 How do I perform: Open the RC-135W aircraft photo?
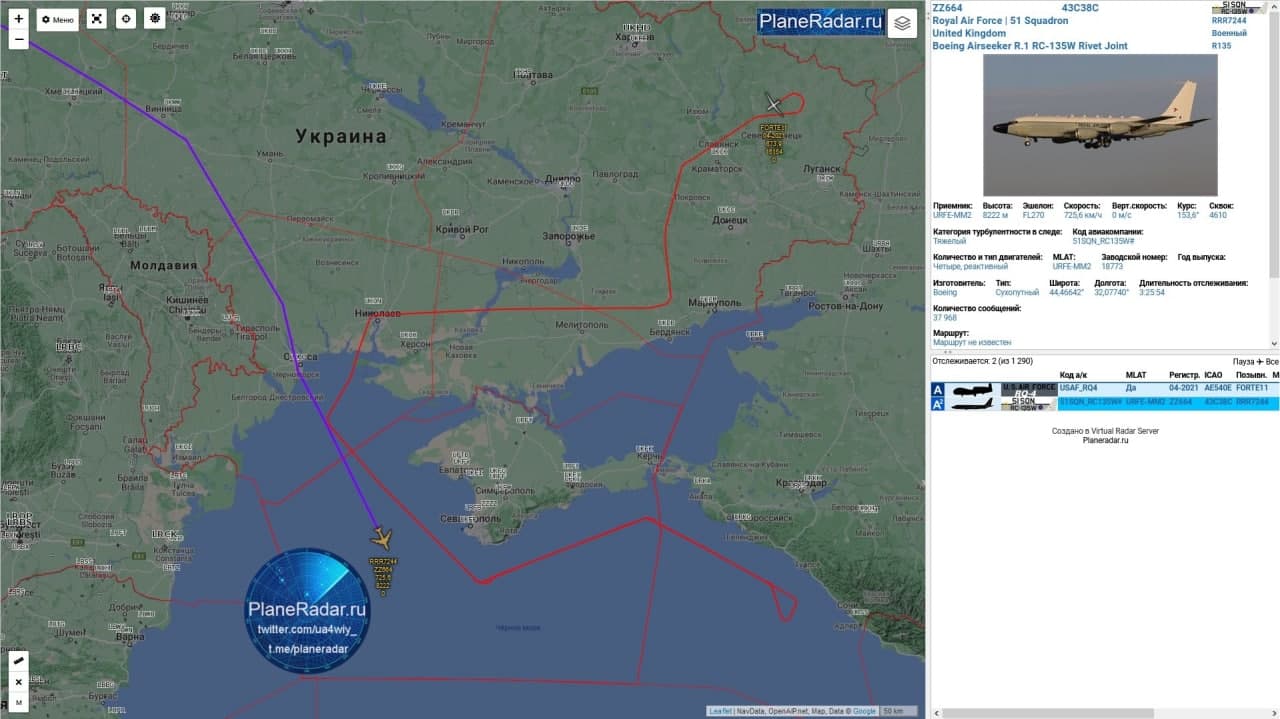(x=1100, y=125)
